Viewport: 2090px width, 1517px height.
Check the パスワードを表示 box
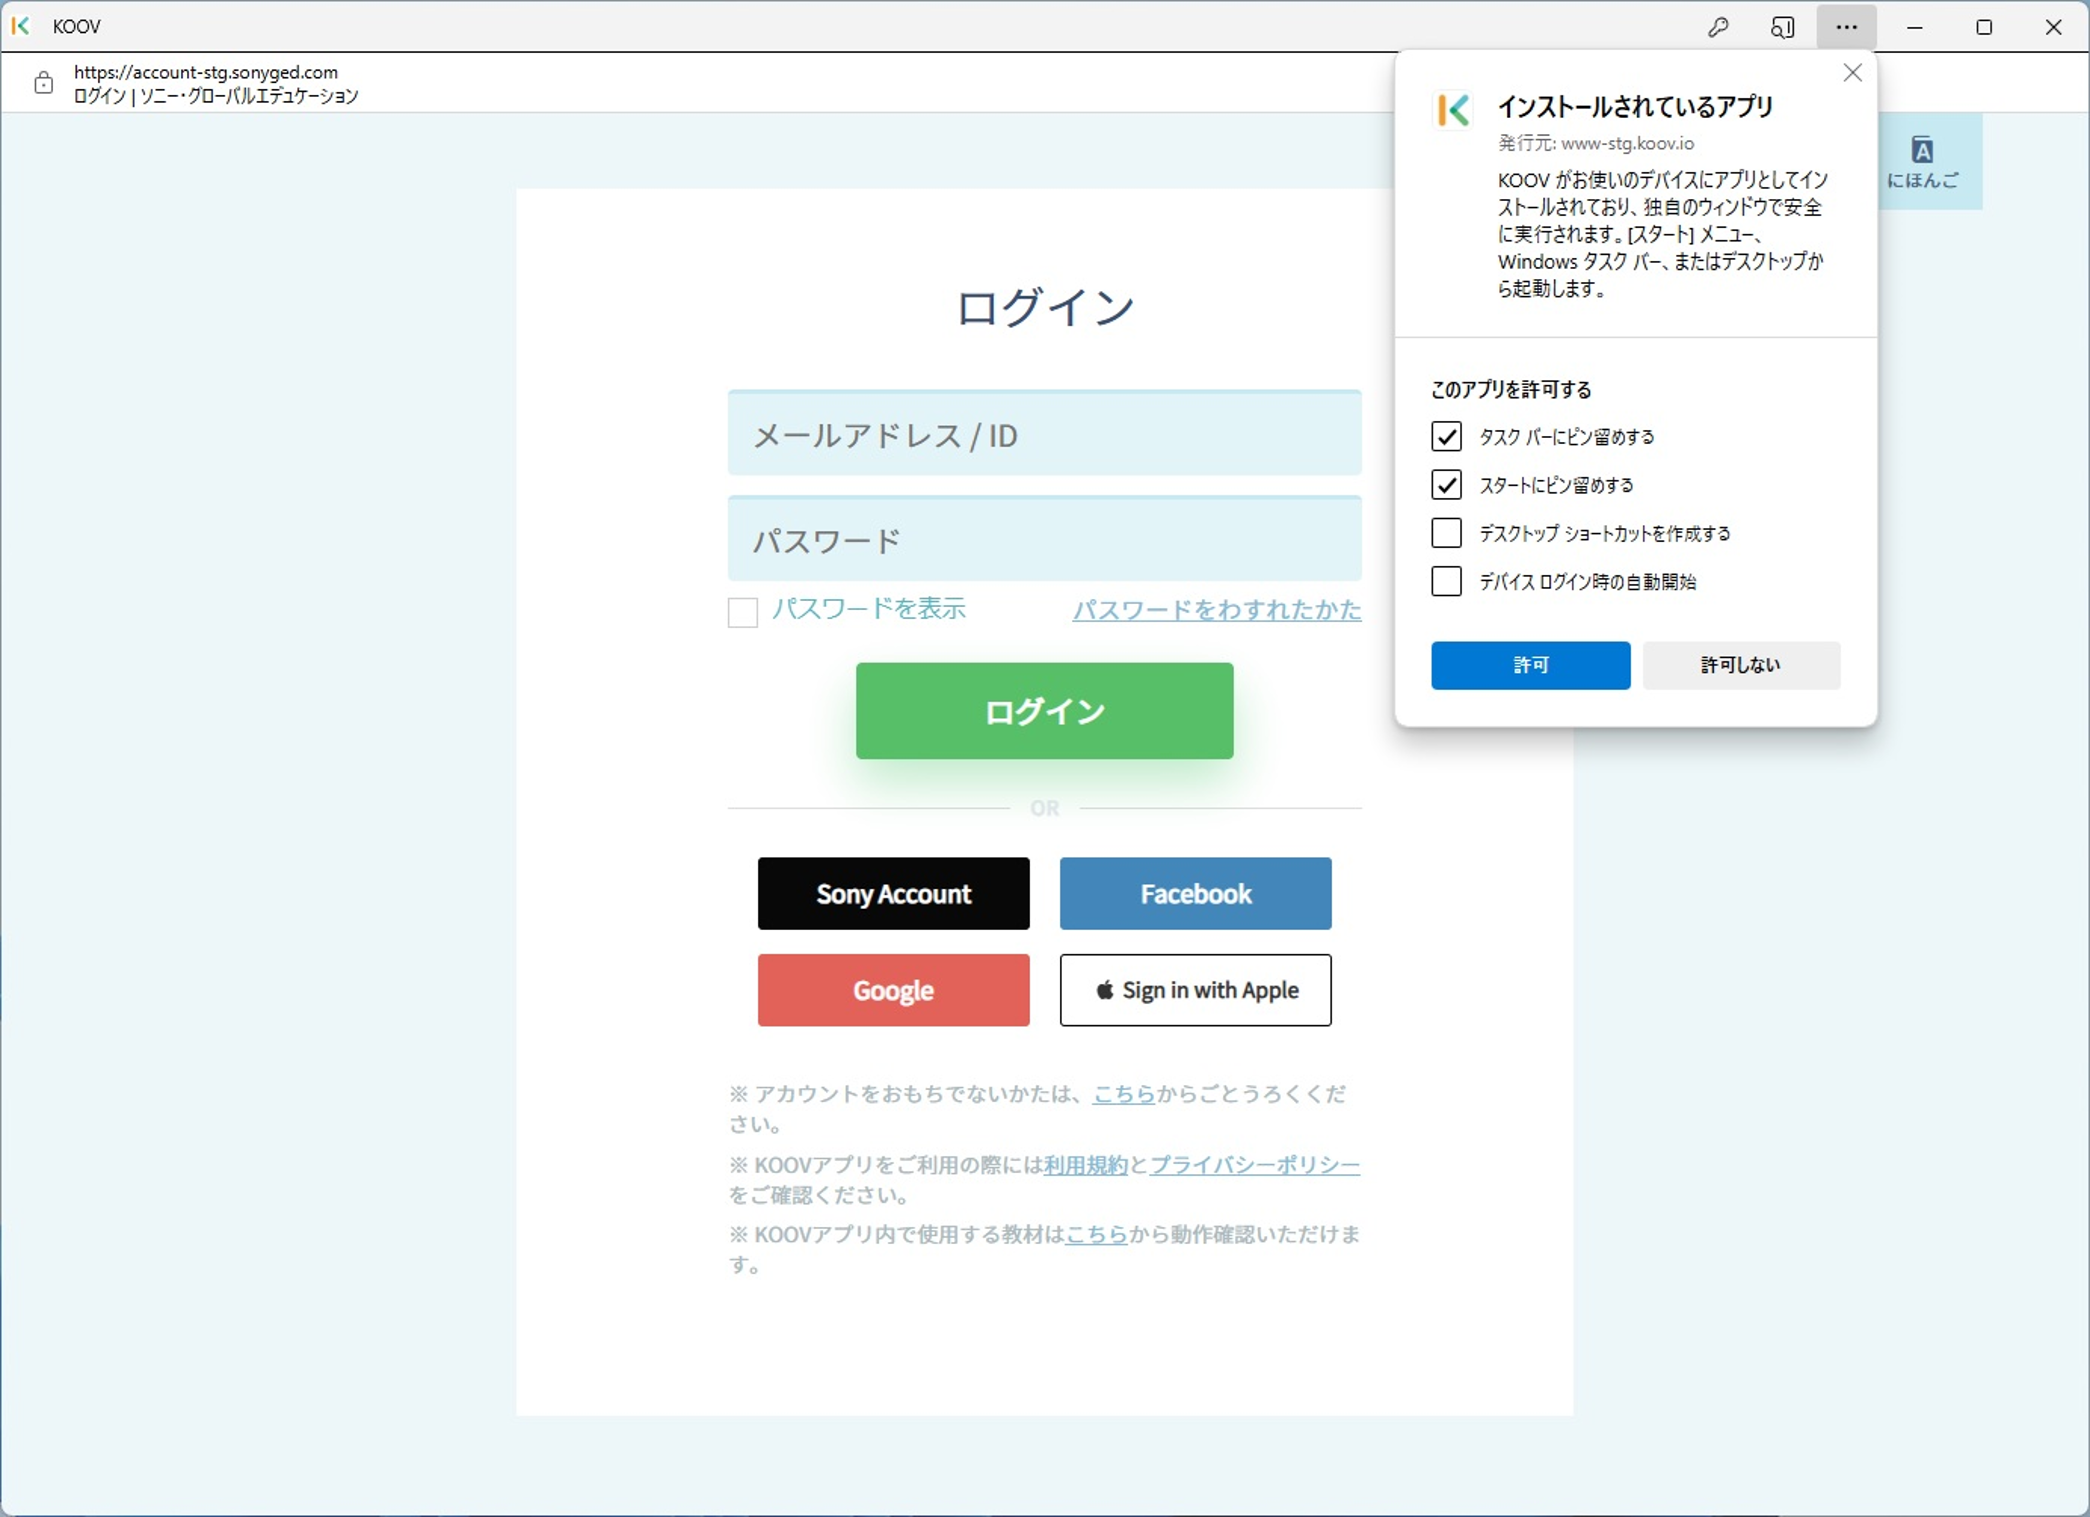click(x=742, y=611)
